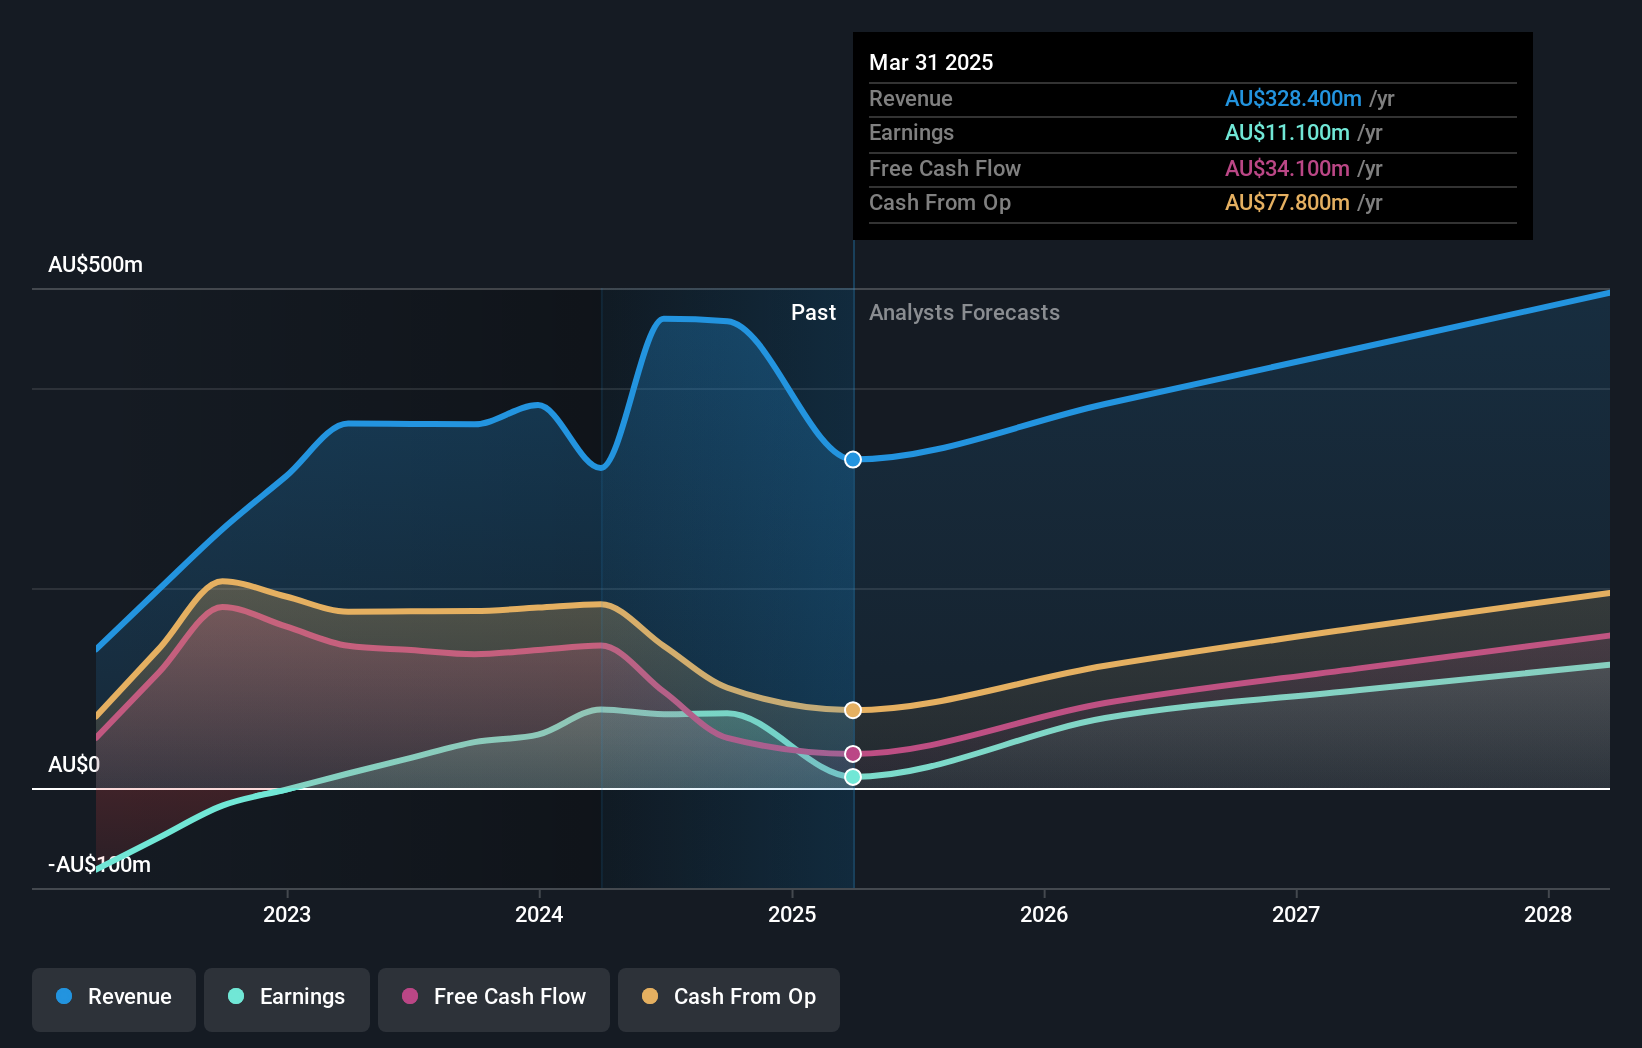The image size is (1642, 1048).
Task: Select the Revenue data point marker on chart
Action: 852,460
